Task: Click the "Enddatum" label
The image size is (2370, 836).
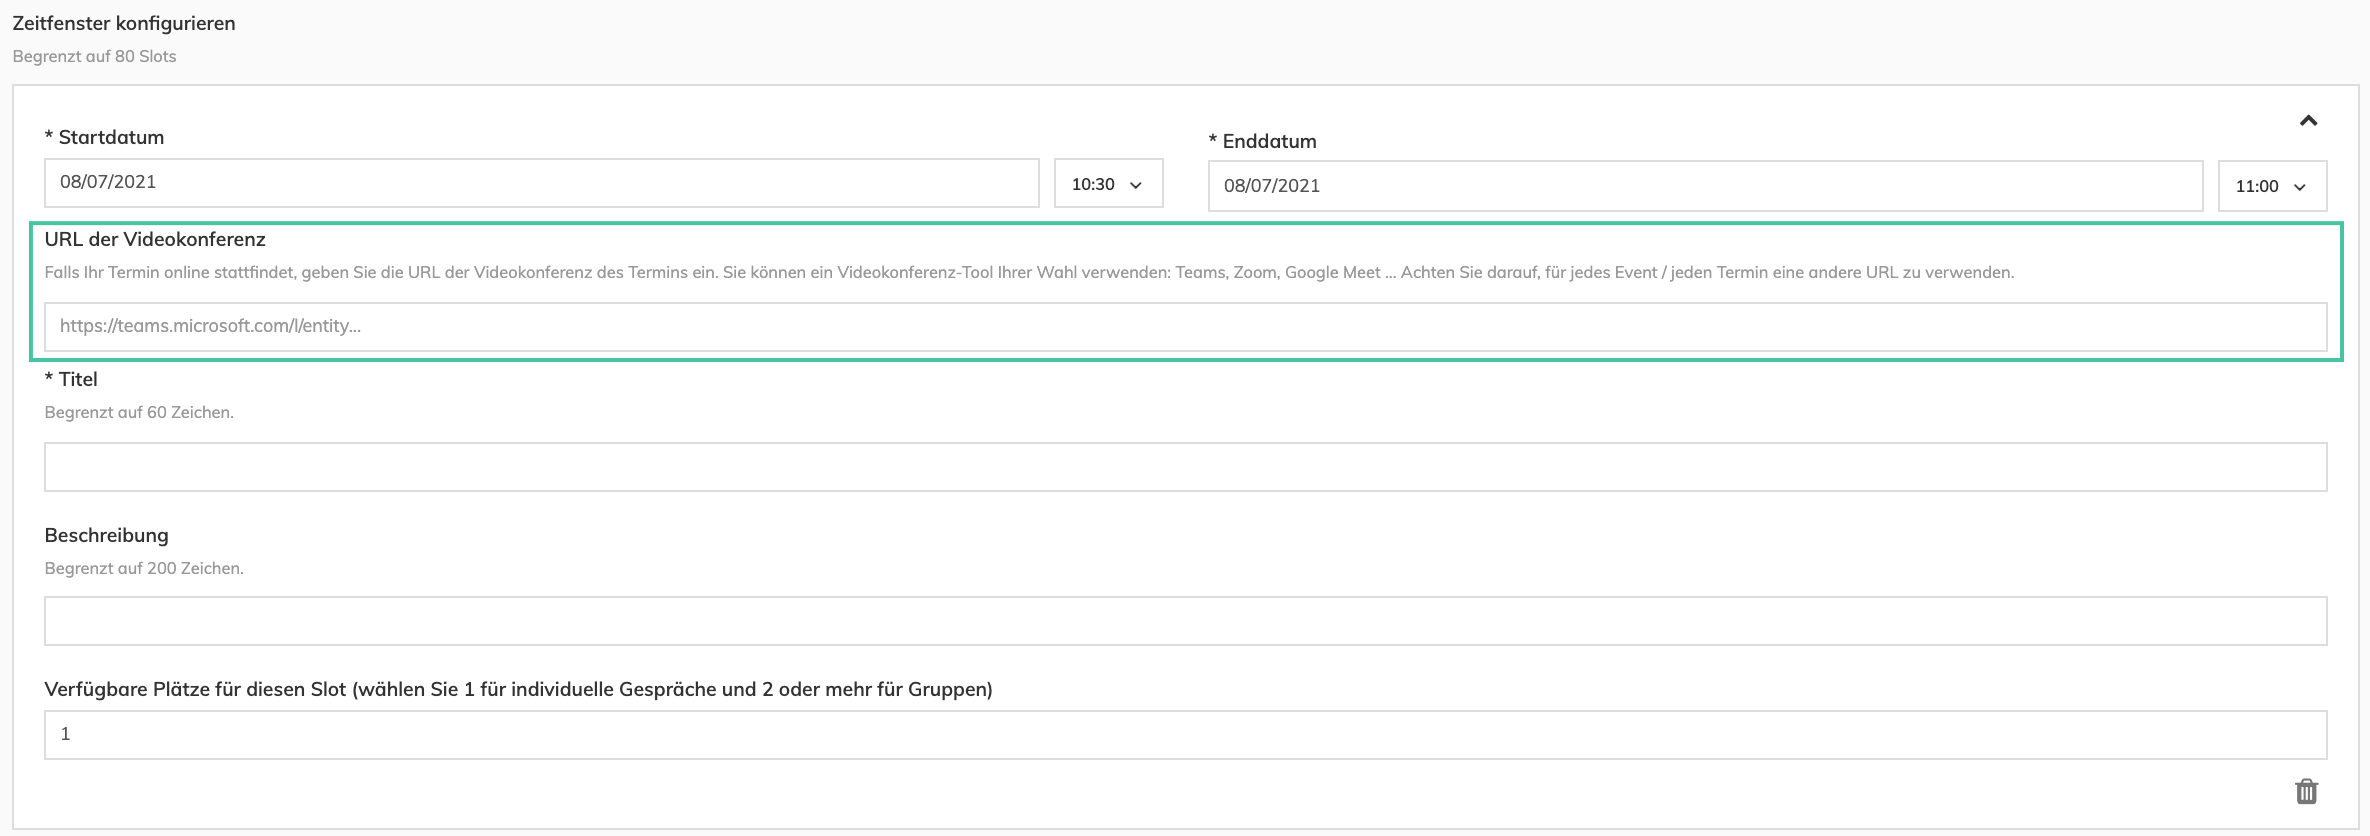Action: tap(1268, 142)
